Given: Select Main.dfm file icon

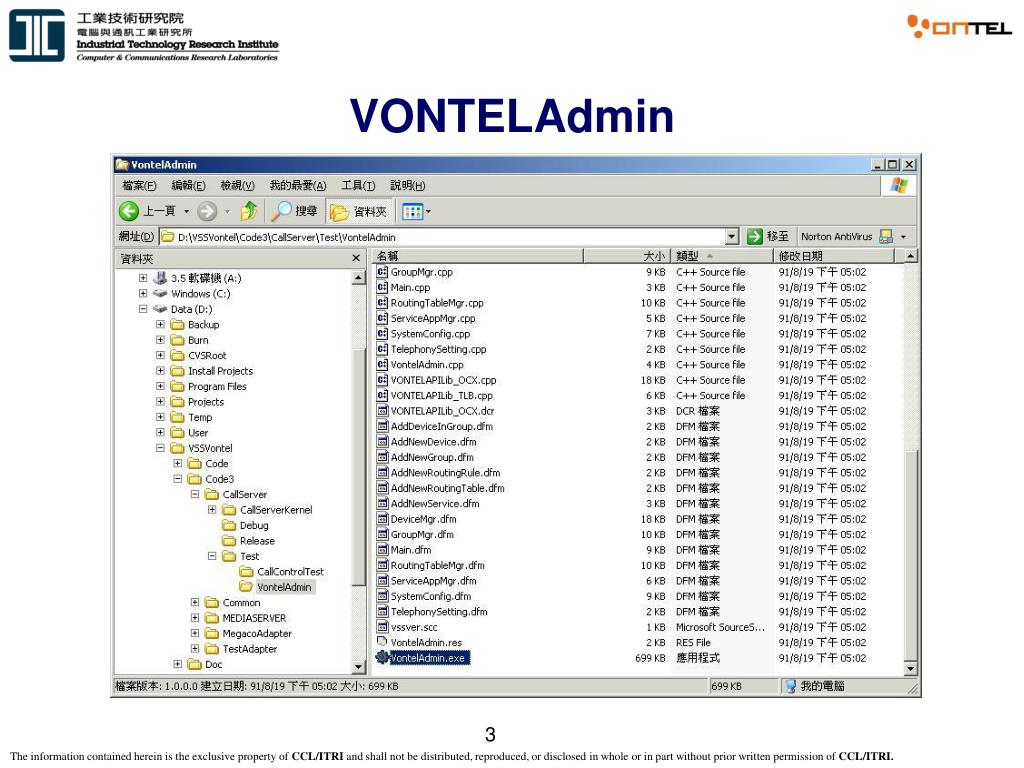Looking at the screenshot, I should 383,550.
